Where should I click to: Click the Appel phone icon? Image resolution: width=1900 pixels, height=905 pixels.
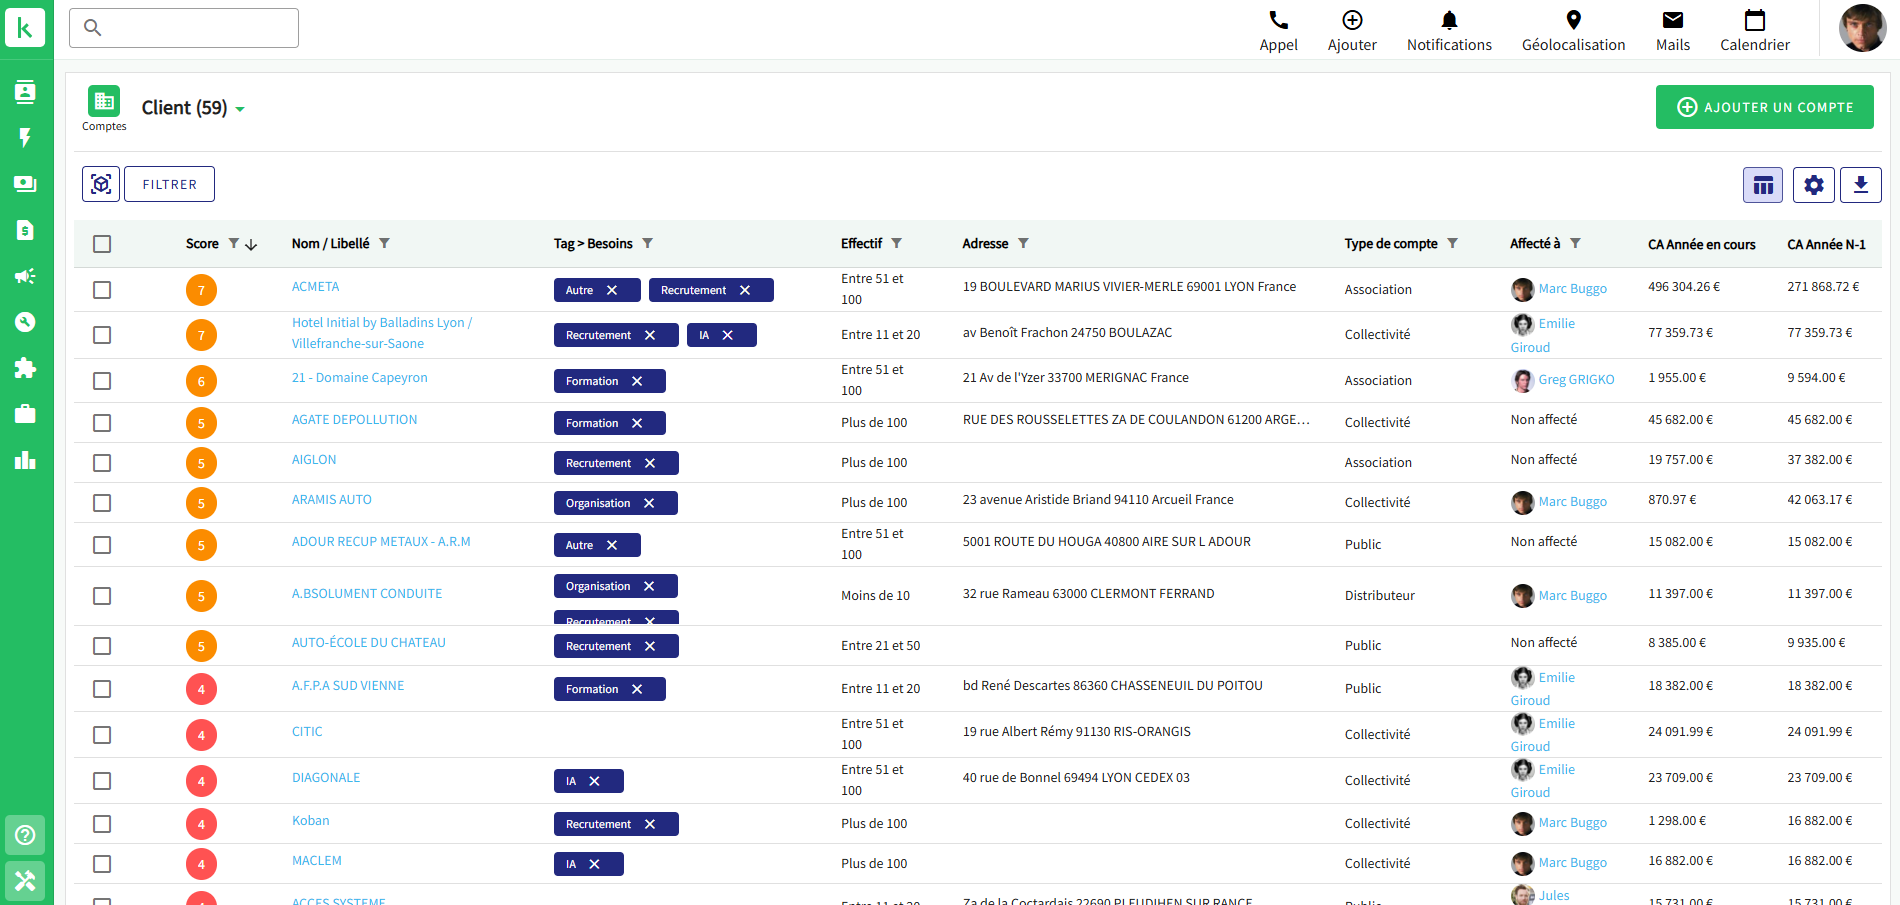click(1278, 21)
